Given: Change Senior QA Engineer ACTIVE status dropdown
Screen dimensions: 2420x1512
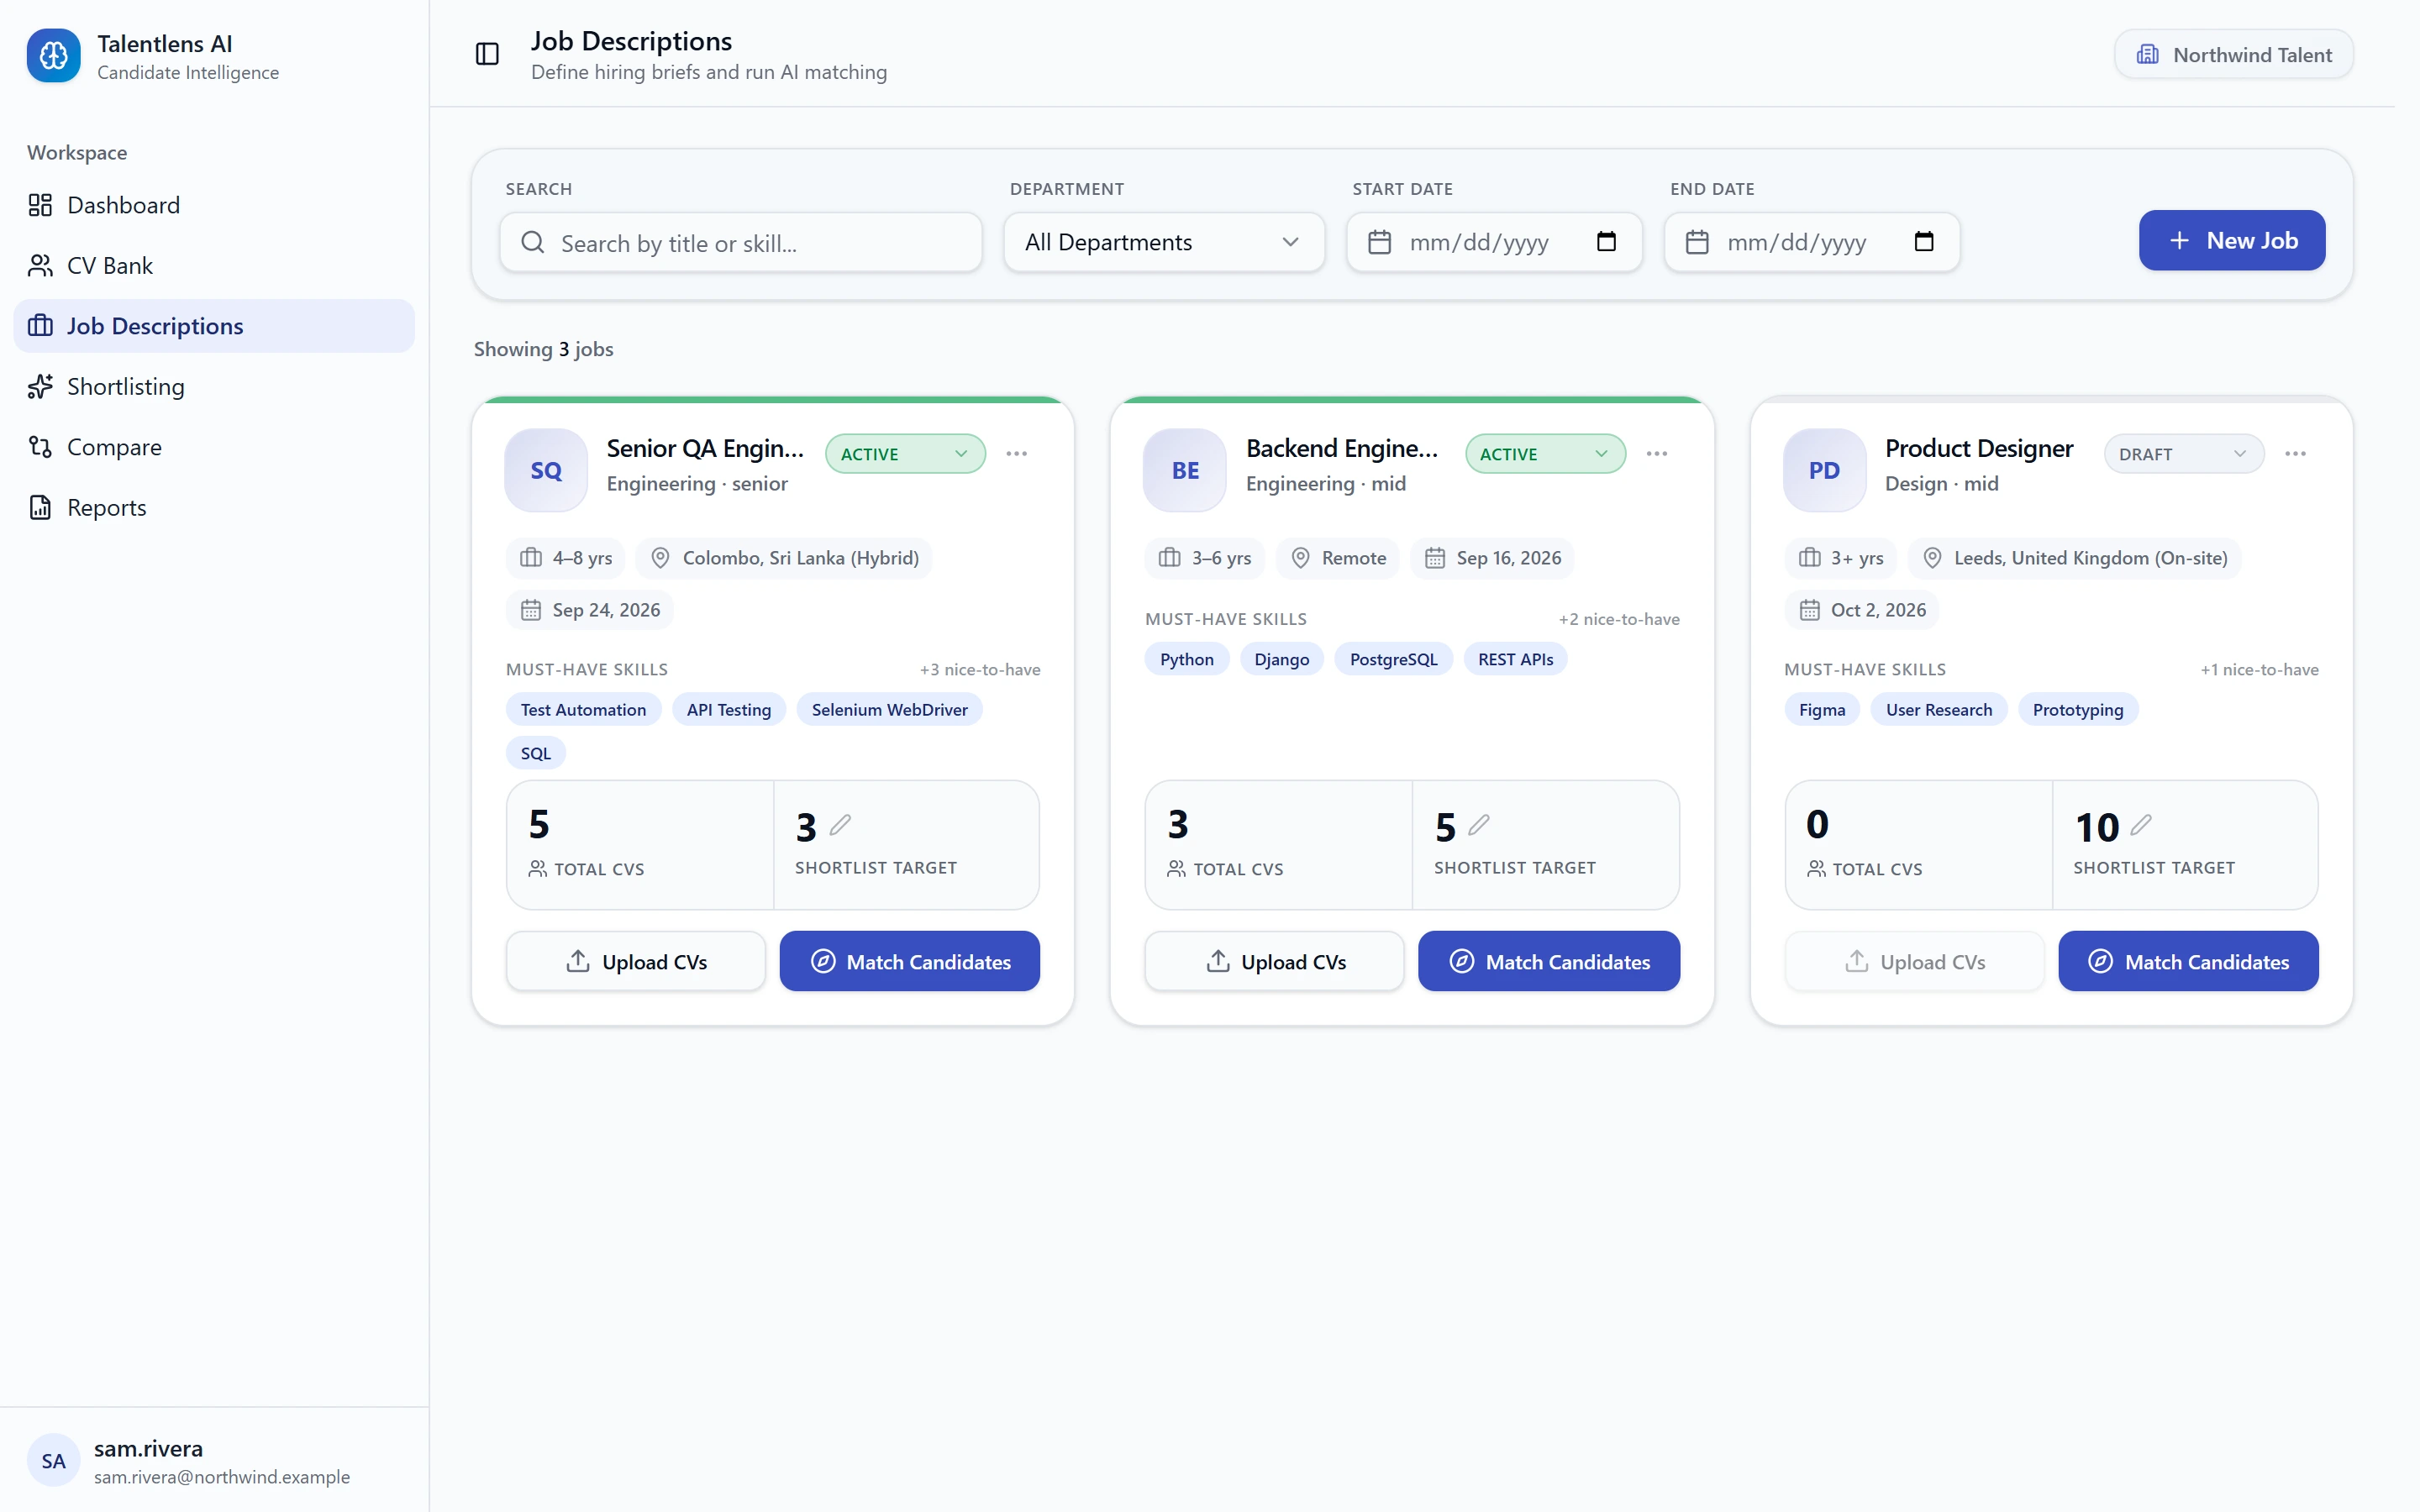Looking at the screenshot, I should pyautogui.click(x=905, y=454).
